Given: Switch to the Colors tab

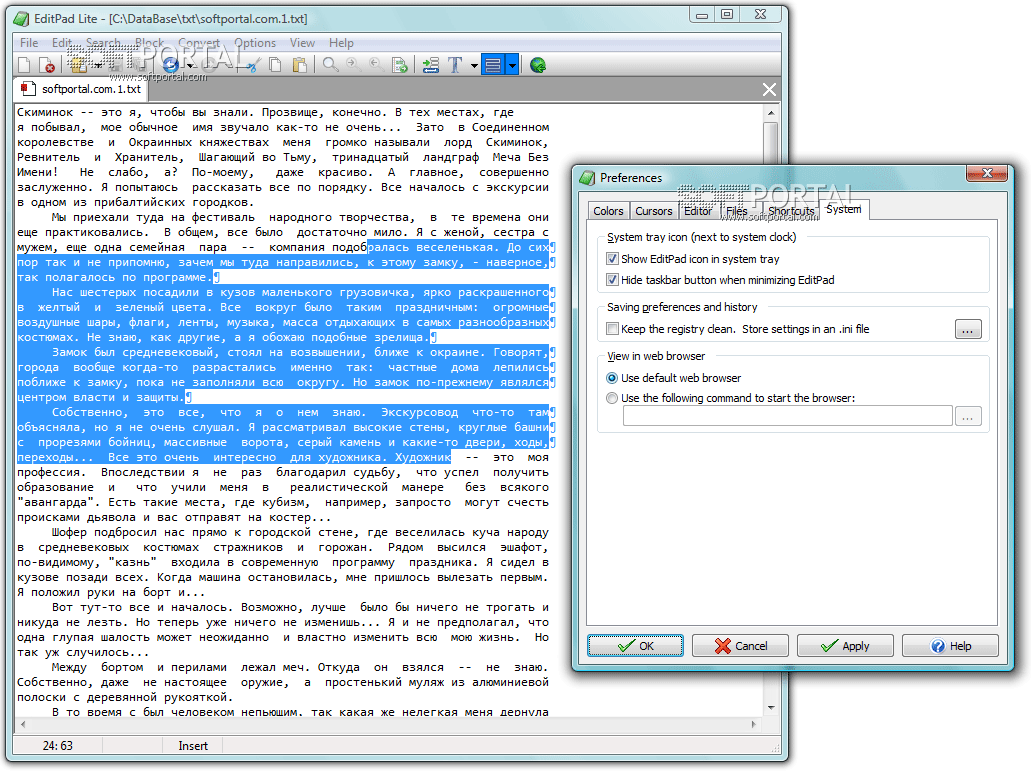Looking at the screenshot, I should click(608, 211).
